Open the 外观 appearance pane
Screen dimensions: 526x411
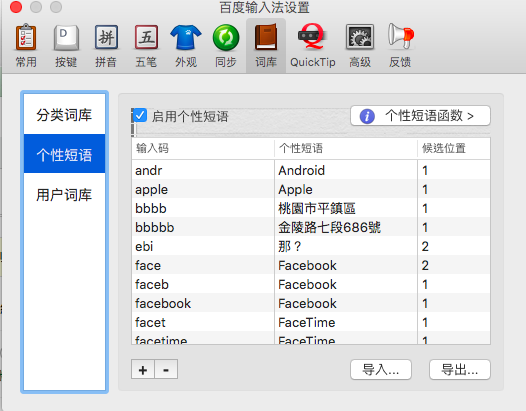pyautogui.click(x=186, y=46)
